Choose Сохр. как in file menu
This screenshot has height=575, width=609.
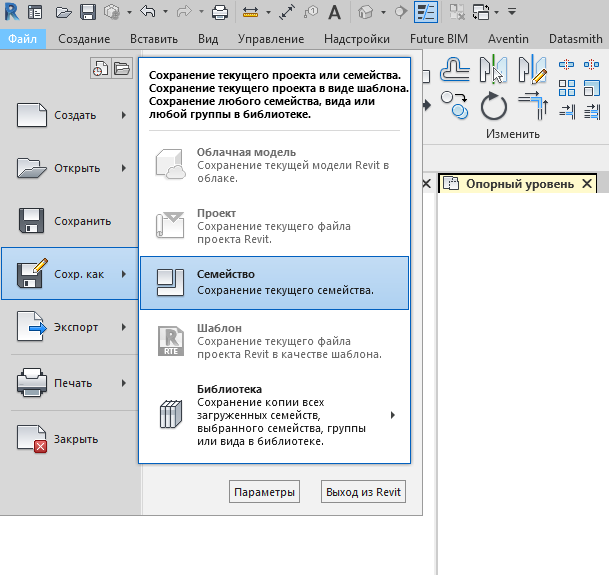point(70,274)
